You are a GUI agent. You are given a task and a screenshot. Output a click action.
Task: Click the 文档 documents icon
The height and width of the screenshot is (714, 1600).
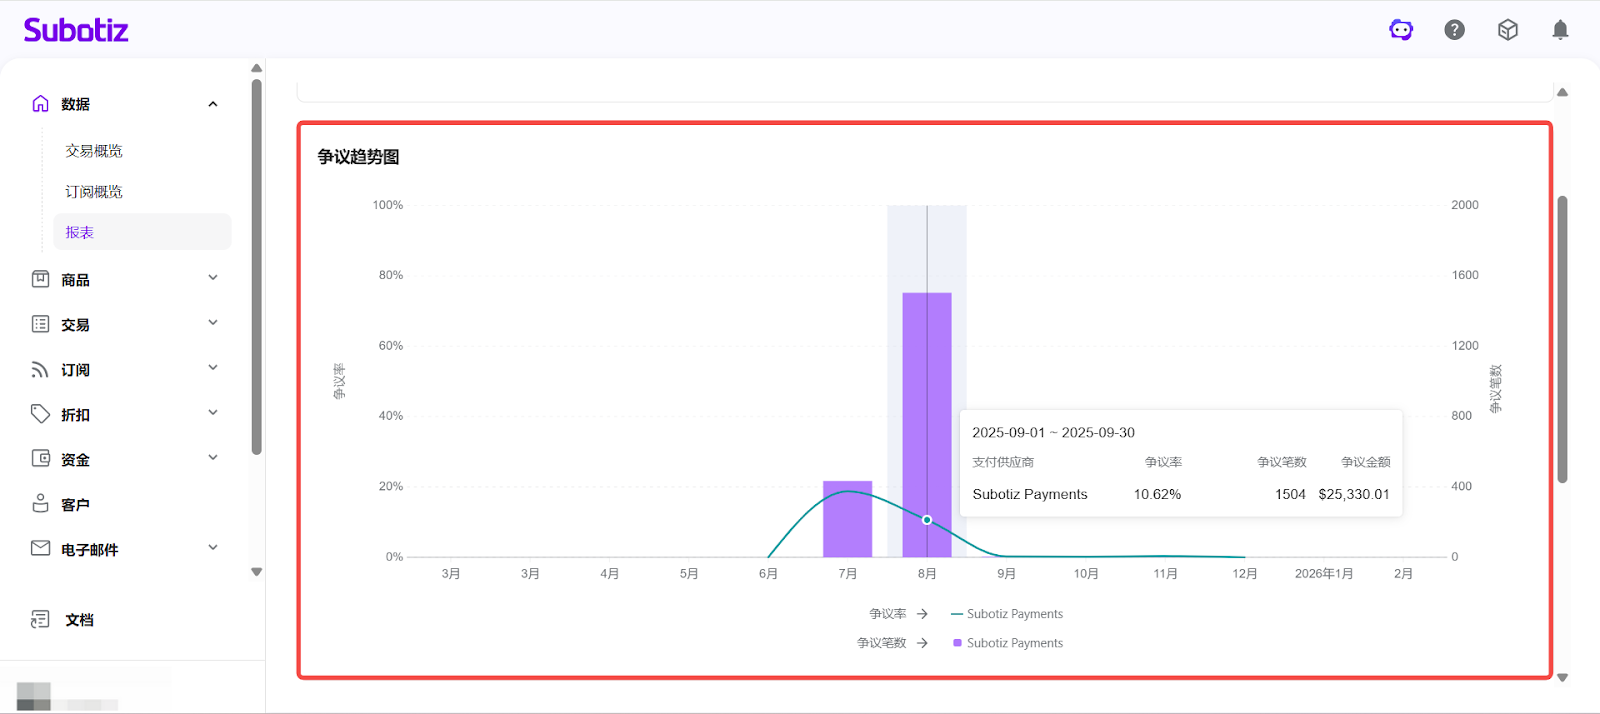coord(40,620)
